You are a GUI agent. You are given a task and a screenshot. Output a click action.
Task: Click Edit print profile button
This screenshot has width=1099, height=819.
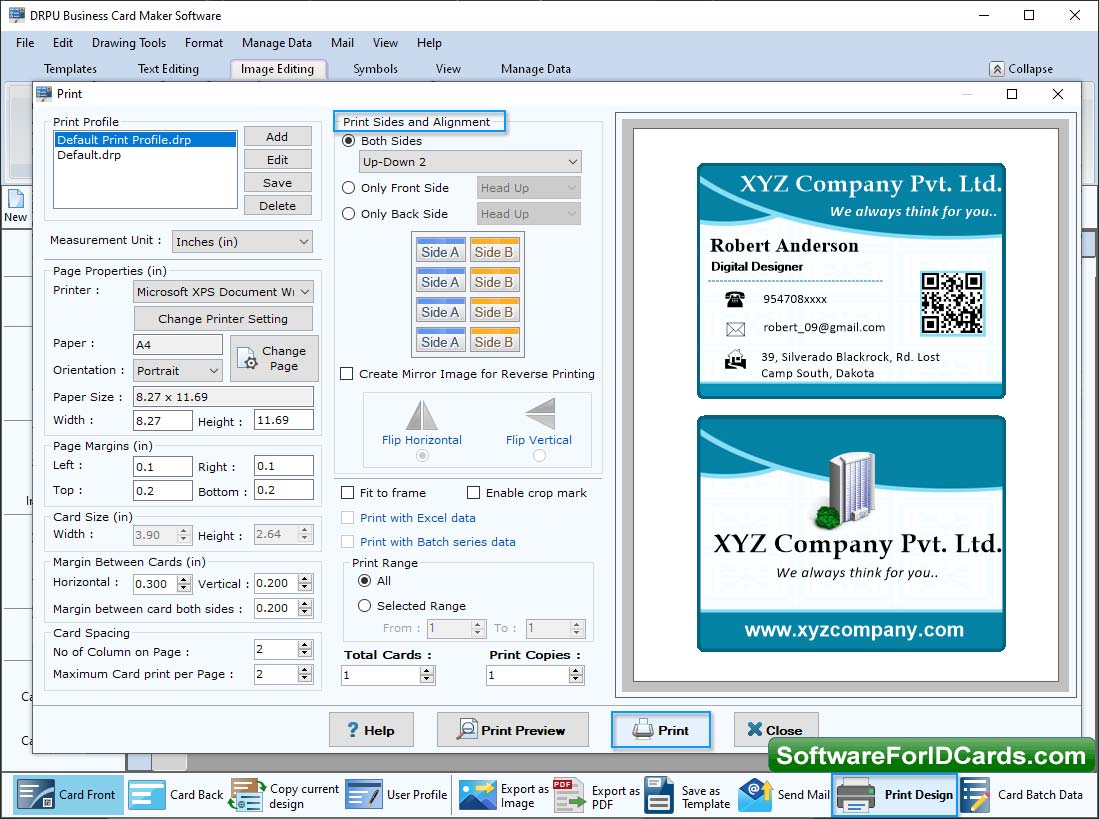pos(277,160)
